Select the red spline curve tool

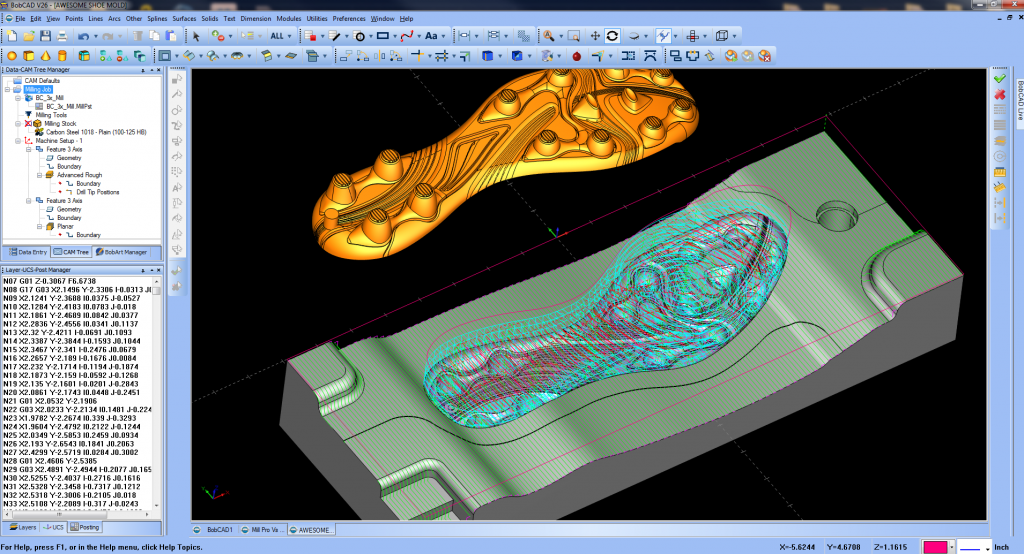407,36
